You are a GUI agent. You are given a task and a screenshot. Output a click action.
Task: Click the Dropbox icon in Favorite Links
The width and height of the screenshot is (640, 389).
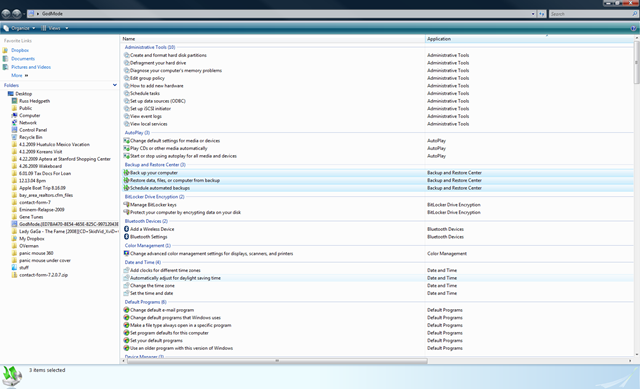[5, 50]
